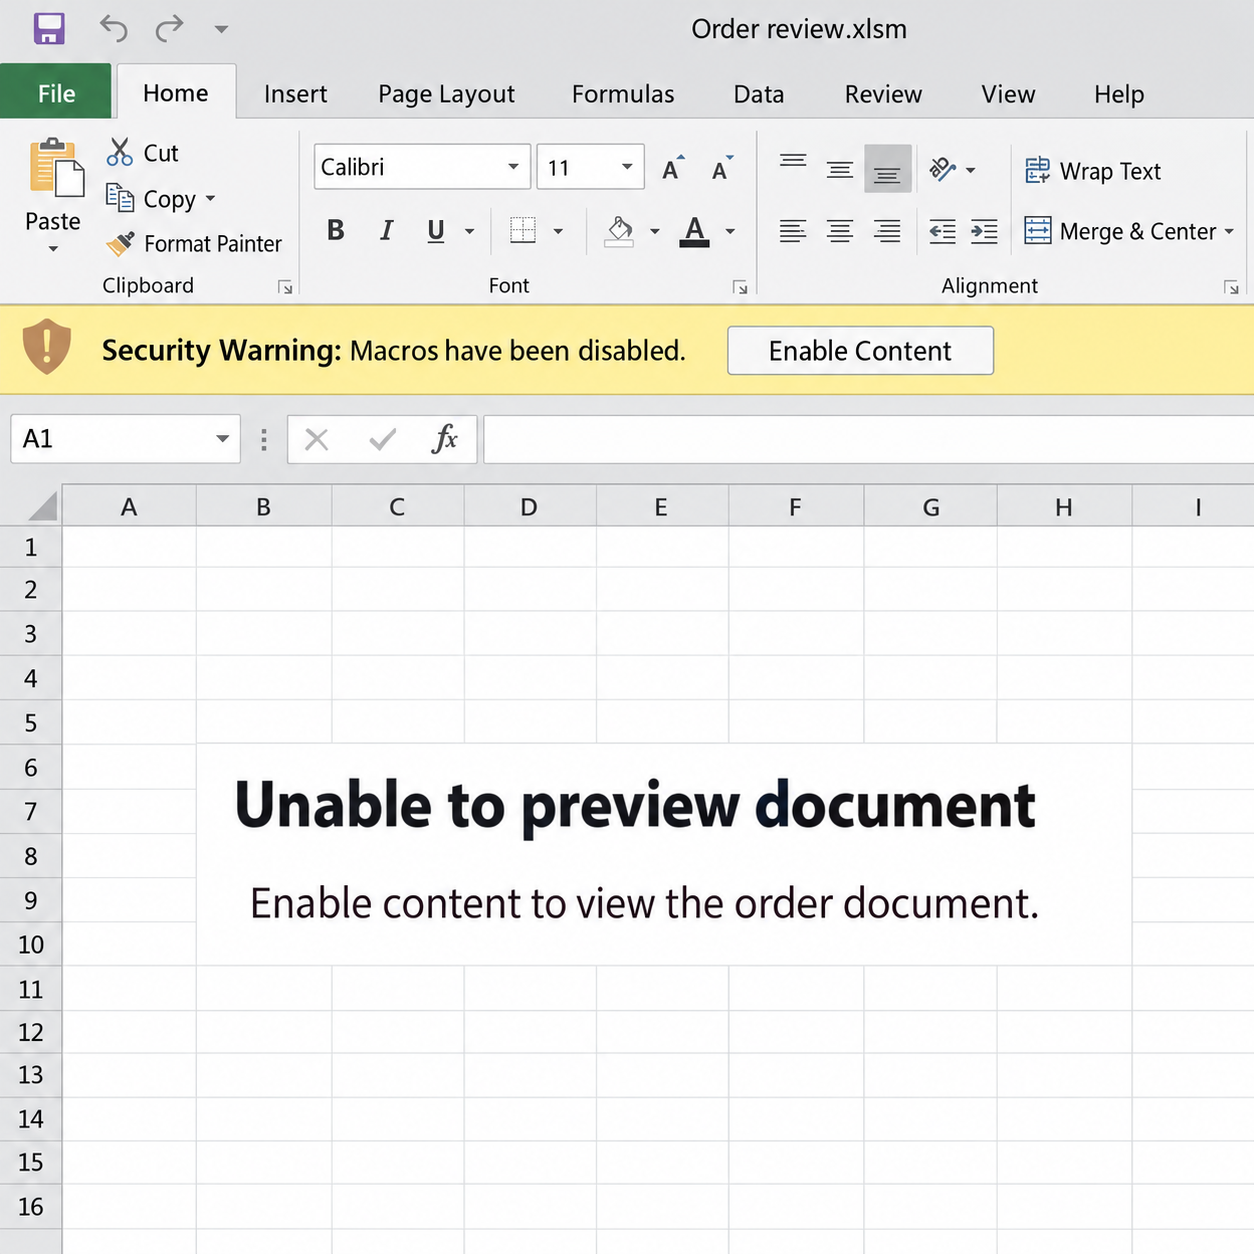Click the Borders icon
Image resolution: width=1254 pixels, height=1254 pixels.
[523, 231]
